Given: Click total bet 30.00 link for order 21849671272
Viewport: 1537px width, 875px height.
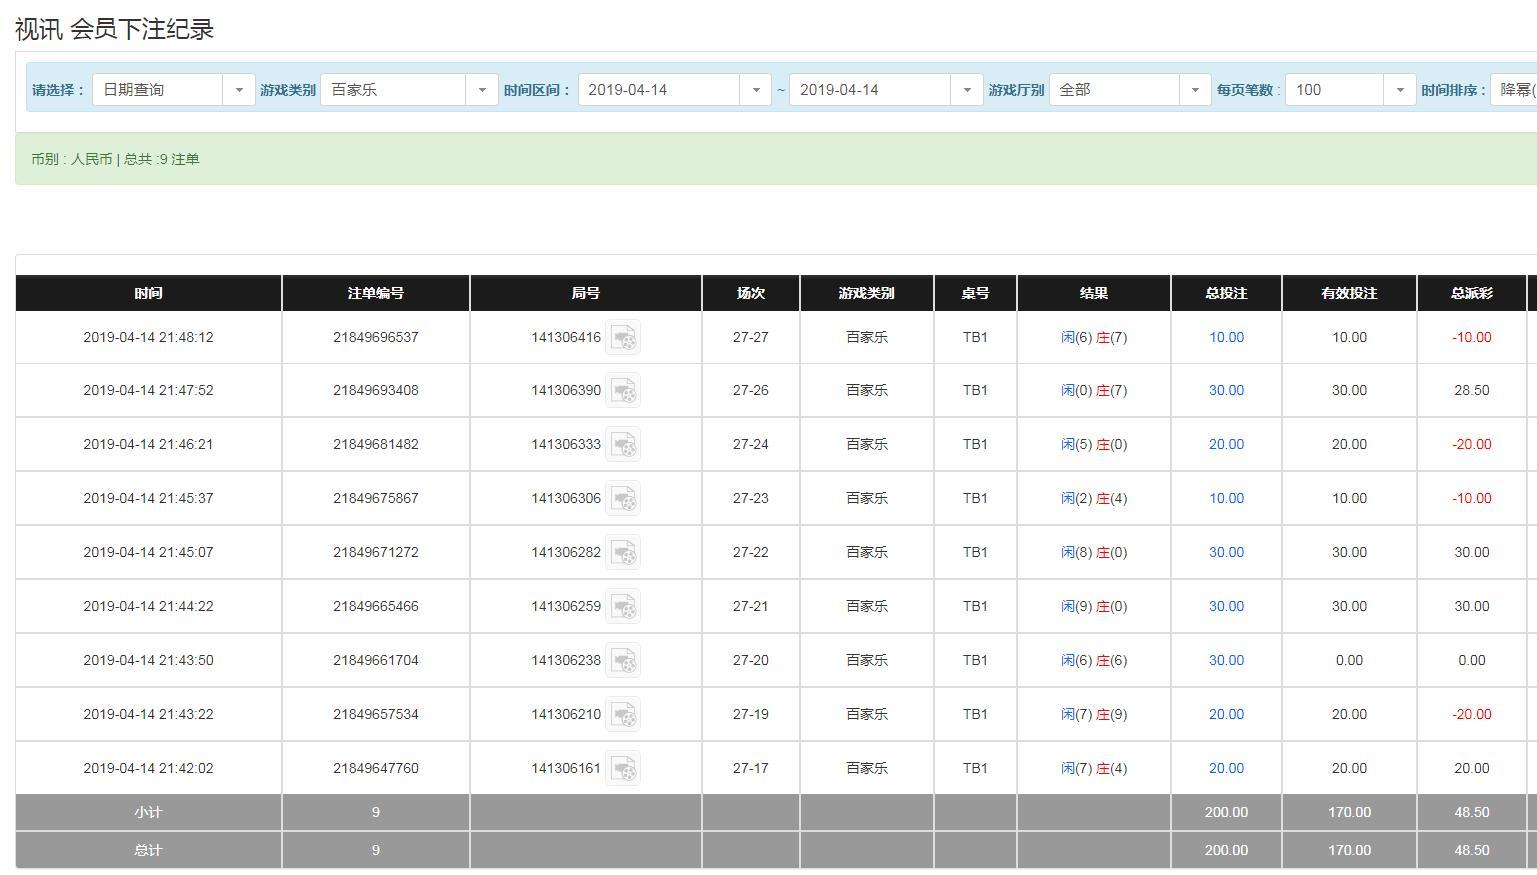Looking at the screenshot, I should (1226, 552).
